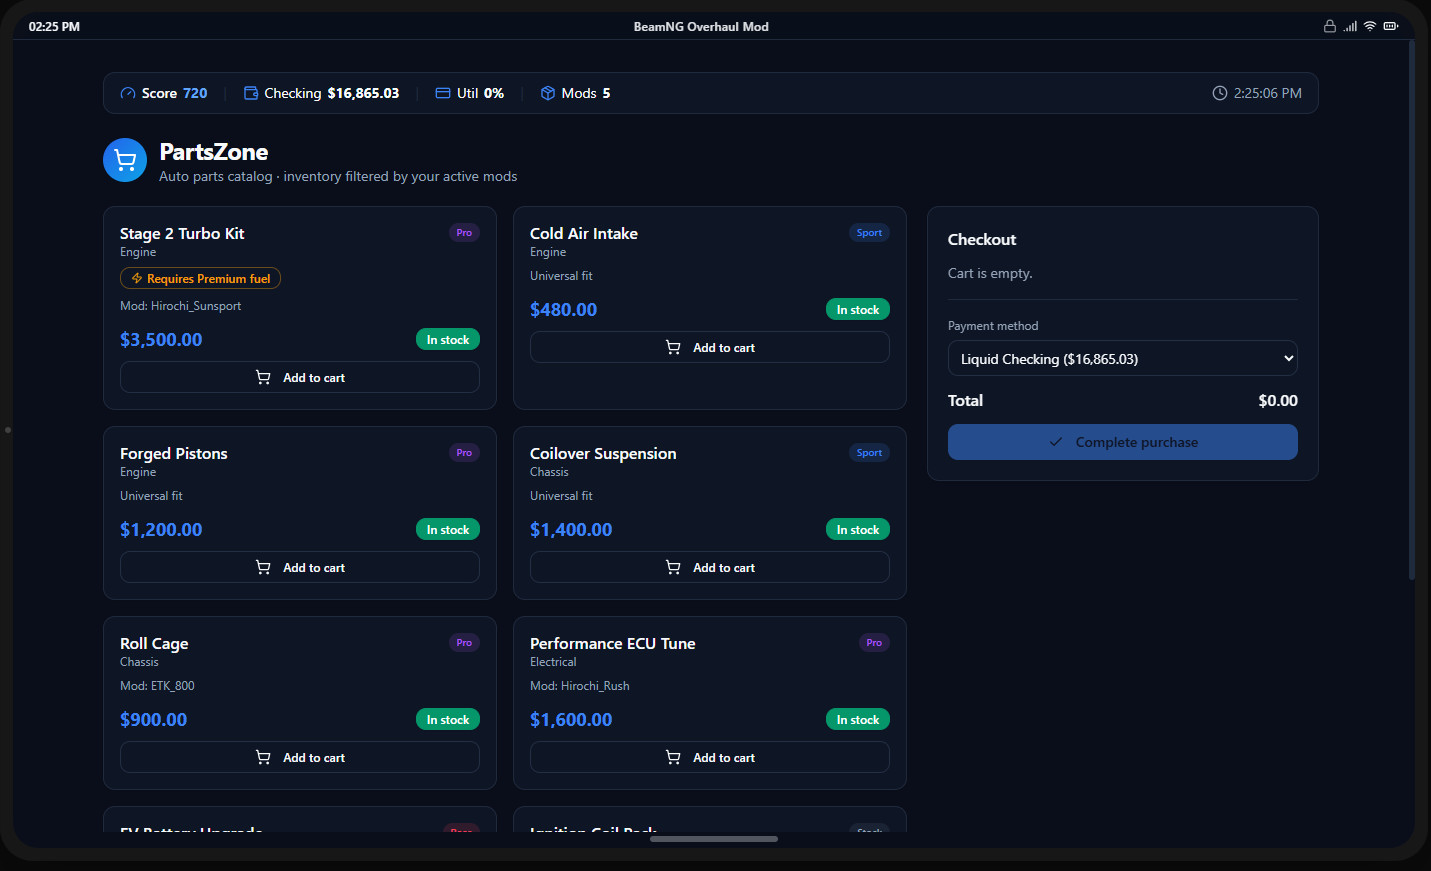Add Performance ECU Tune to cart

pos(710,757)
